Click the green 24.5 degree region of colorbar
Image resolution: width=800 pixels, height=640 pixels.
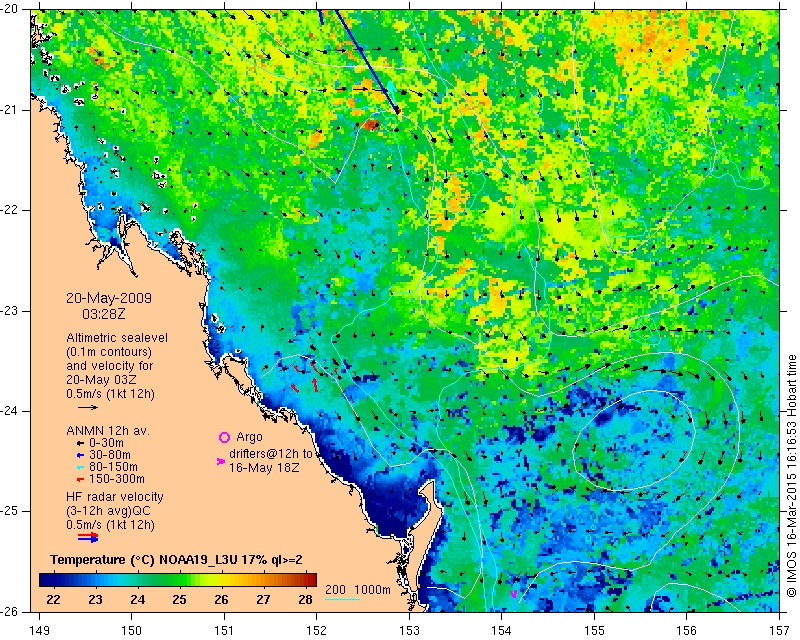point(159,580)
